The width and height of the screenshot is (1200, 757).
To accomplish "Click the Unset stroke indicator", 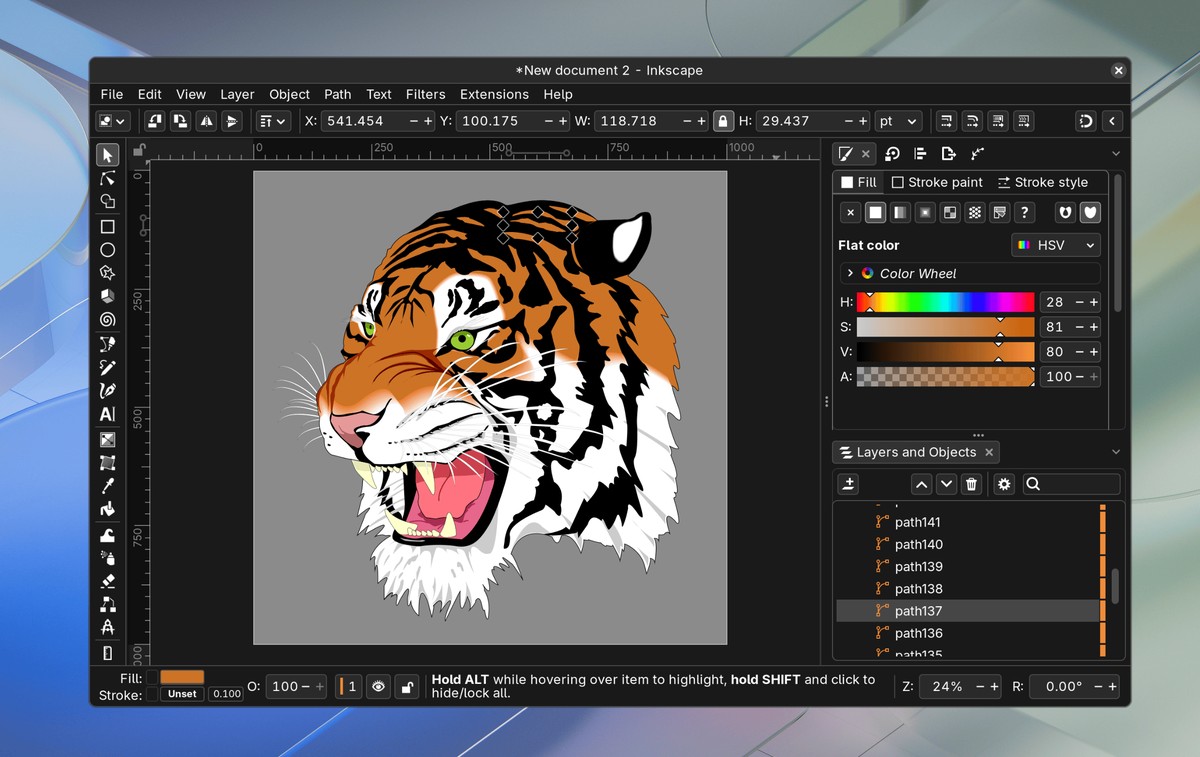I will (182, 694).
